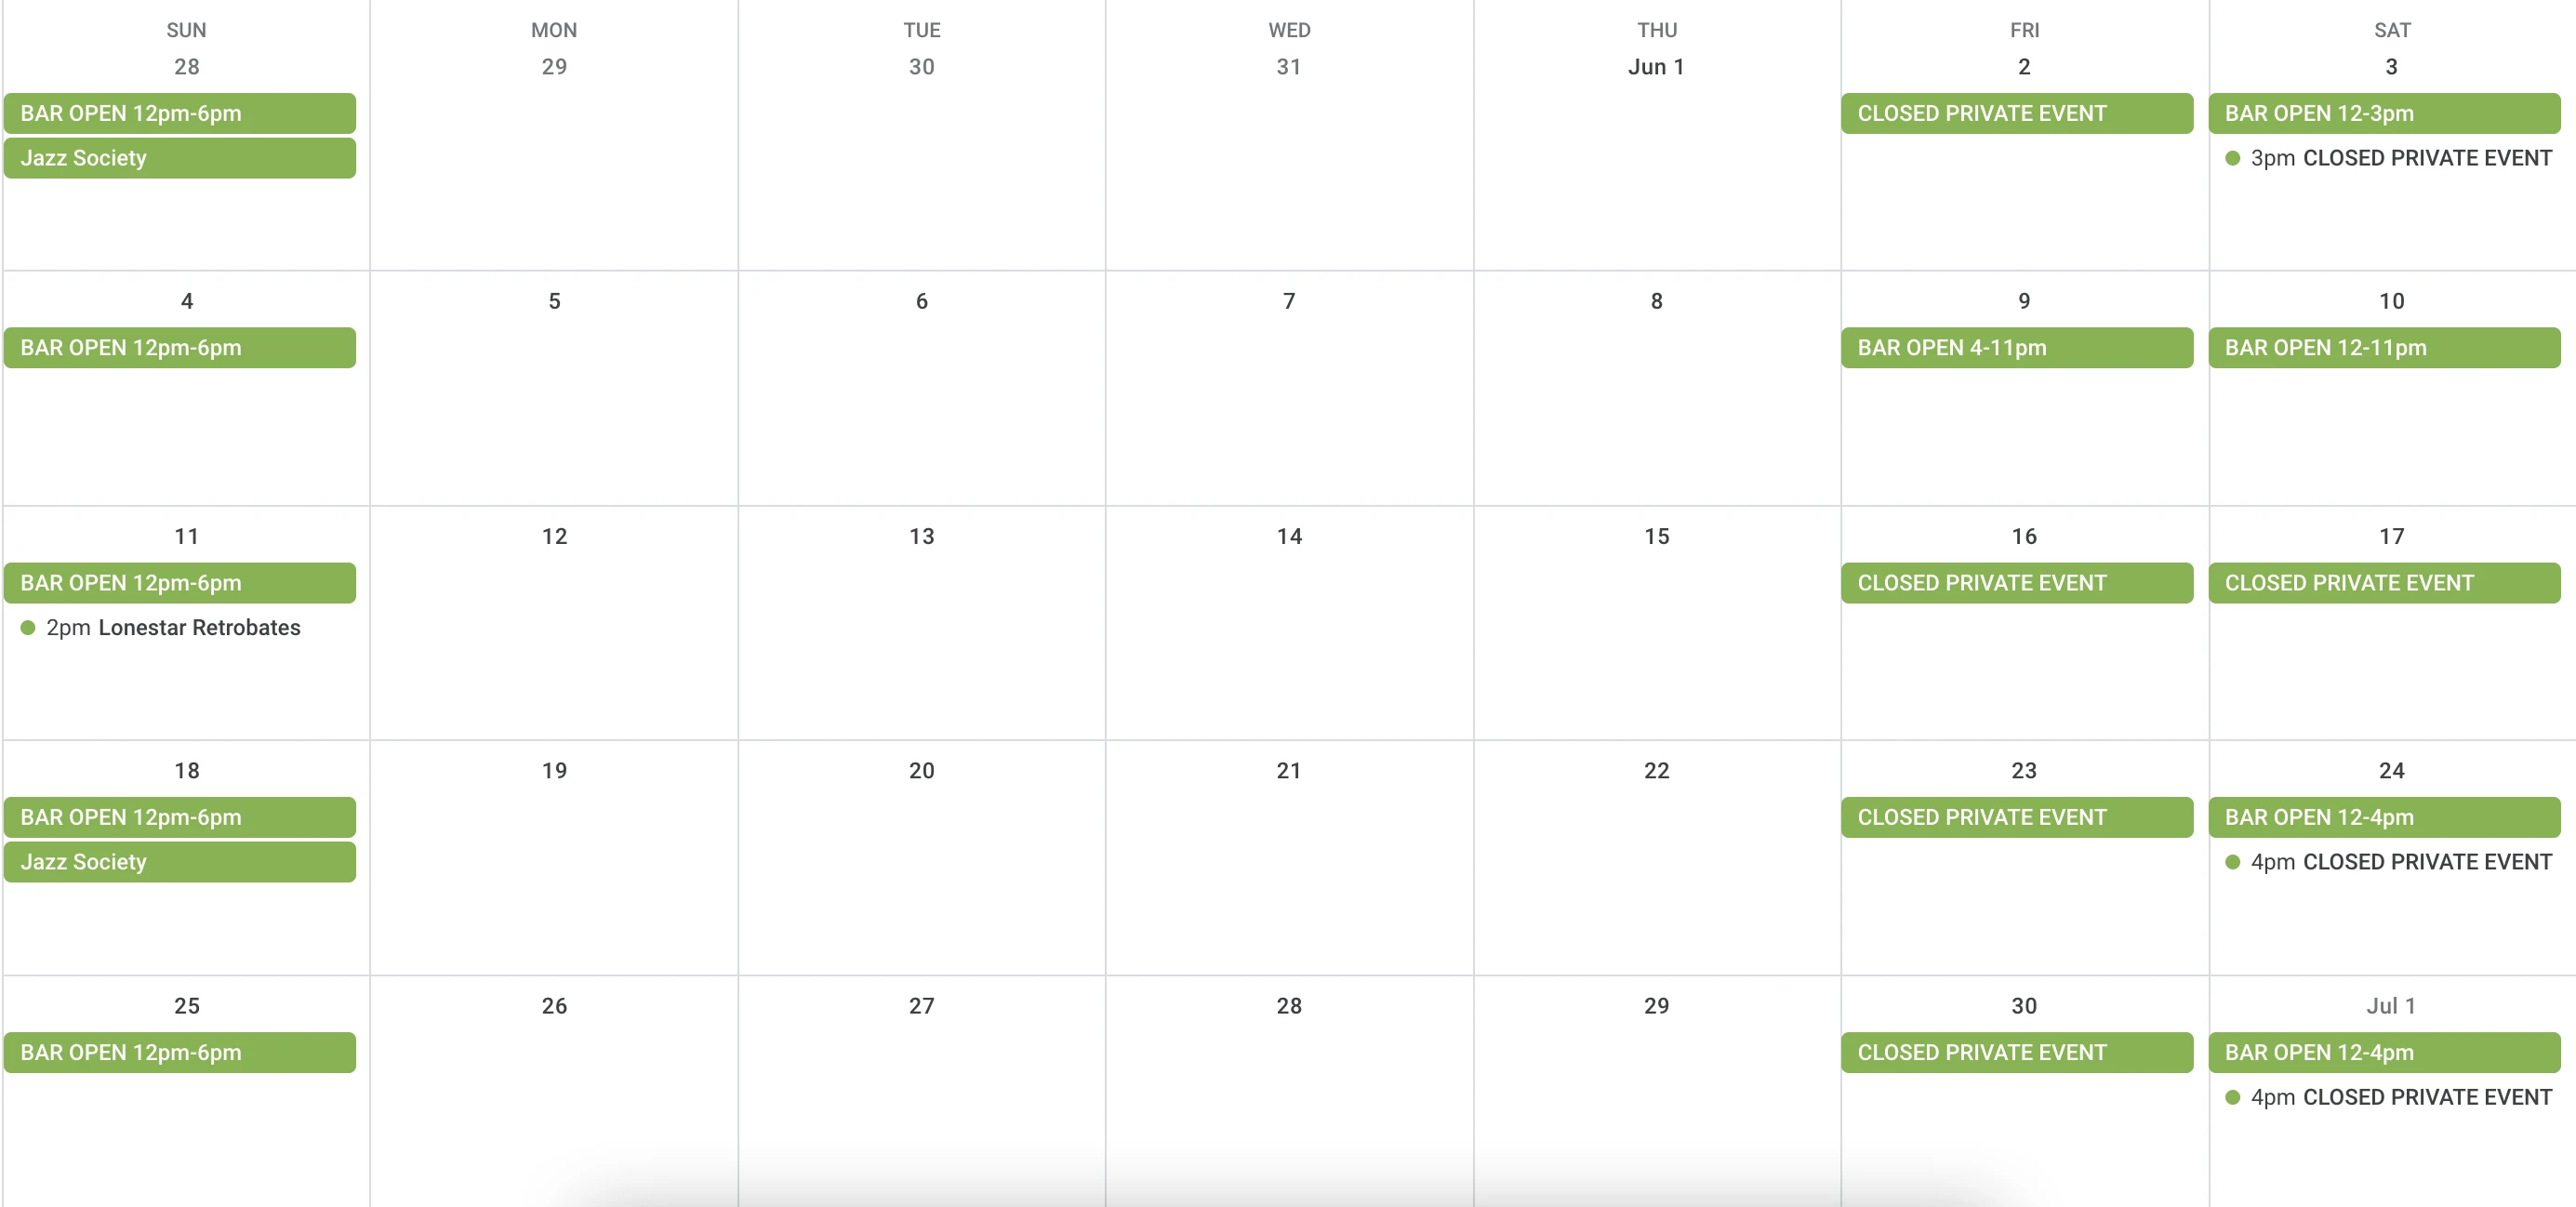Screen dimensions: 2576x1207
Task: Select the 2pm Lonestar Retrobates event
Action: [x=161, y=628]
